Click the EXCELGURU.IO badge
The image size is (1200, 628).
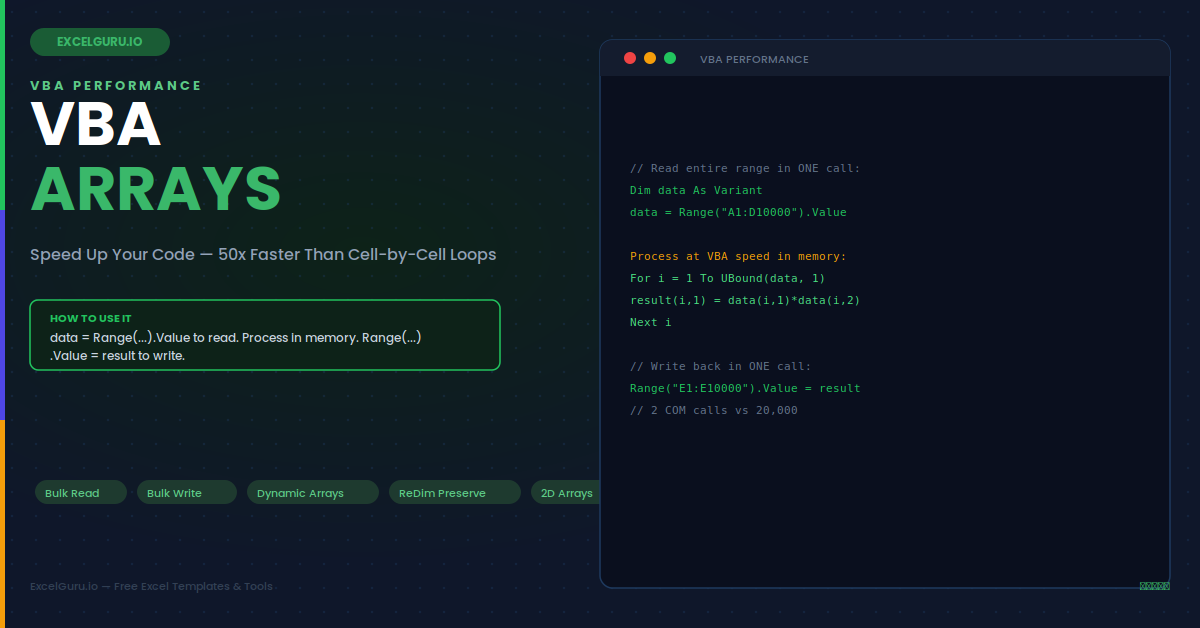(x=100, y=42)
